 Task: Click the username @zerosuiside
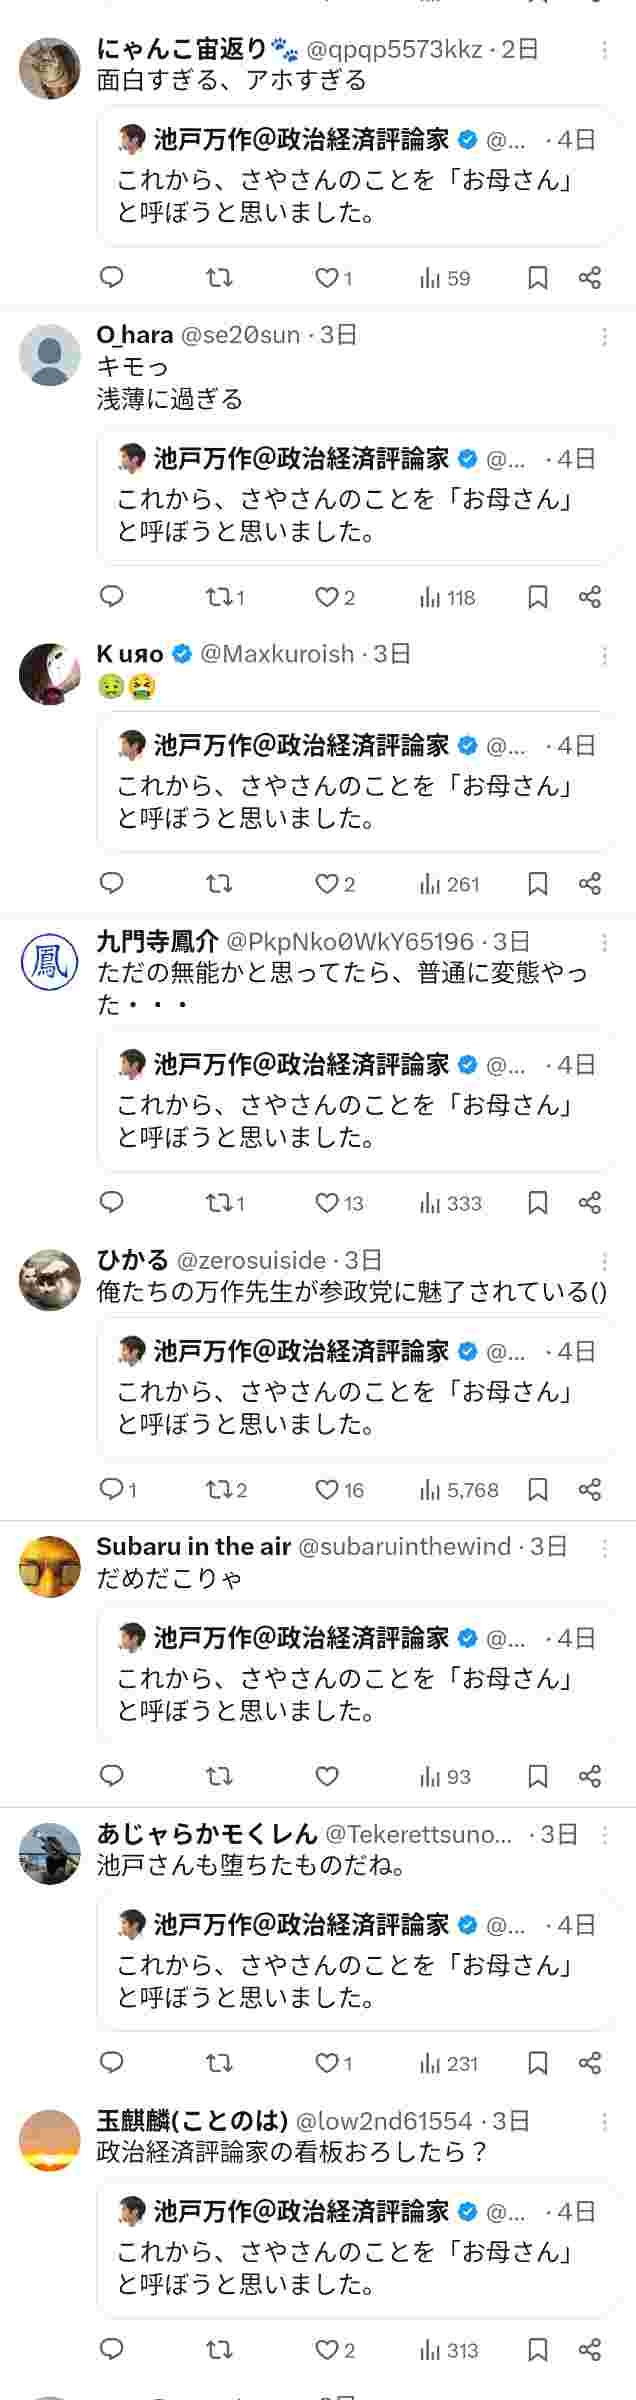pyautogui.click(x=254, y=1263)
